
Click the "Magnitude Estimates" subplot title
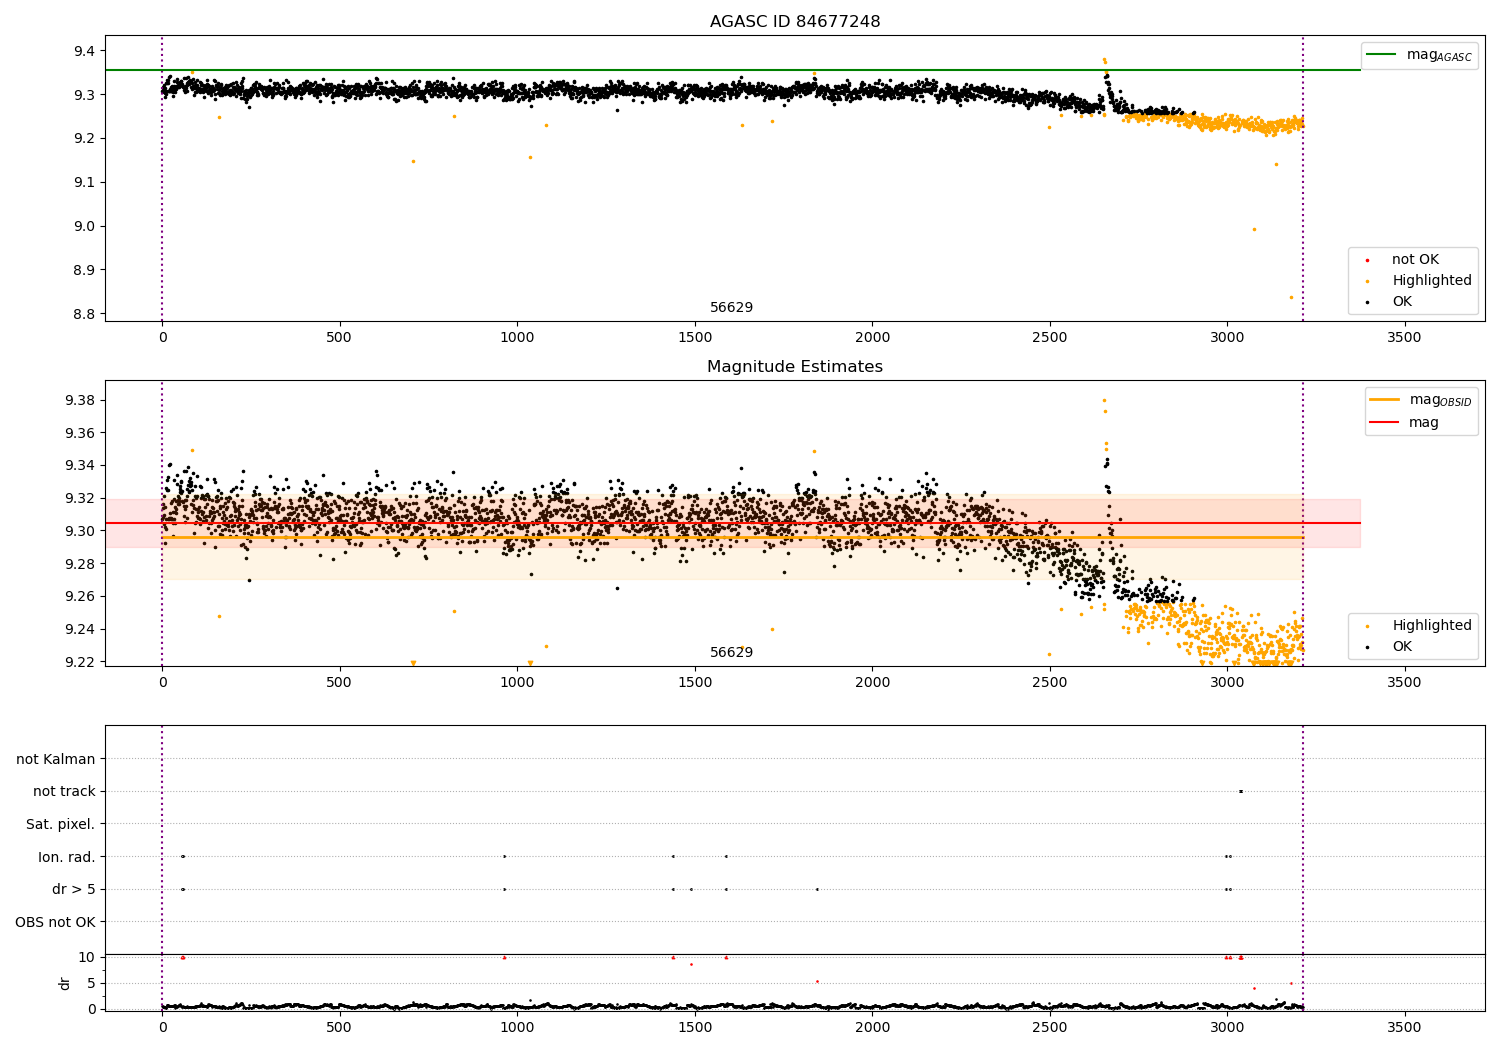tap(795, 367)
